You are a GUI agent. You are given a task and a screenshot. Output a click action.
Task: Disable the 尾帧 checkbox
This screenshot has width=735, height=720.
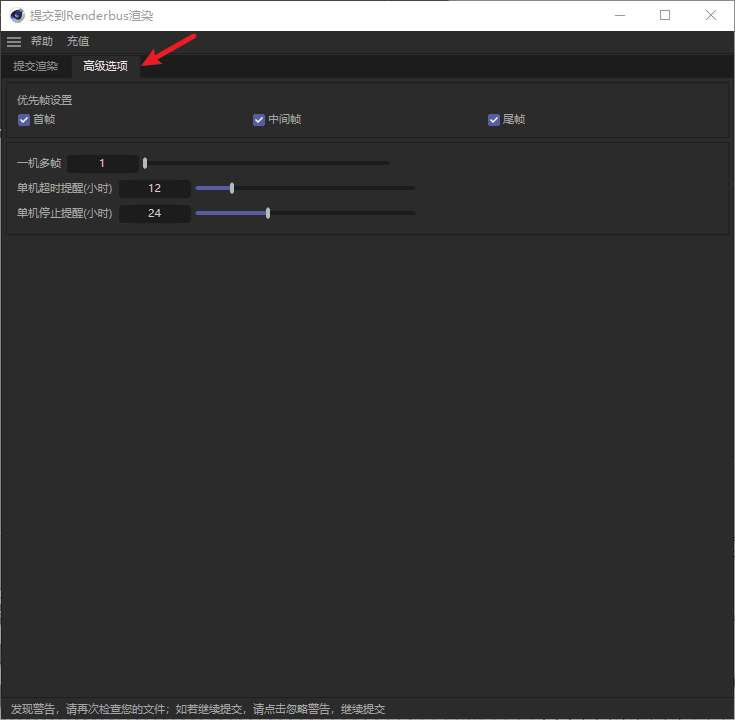tap(494, 120)
